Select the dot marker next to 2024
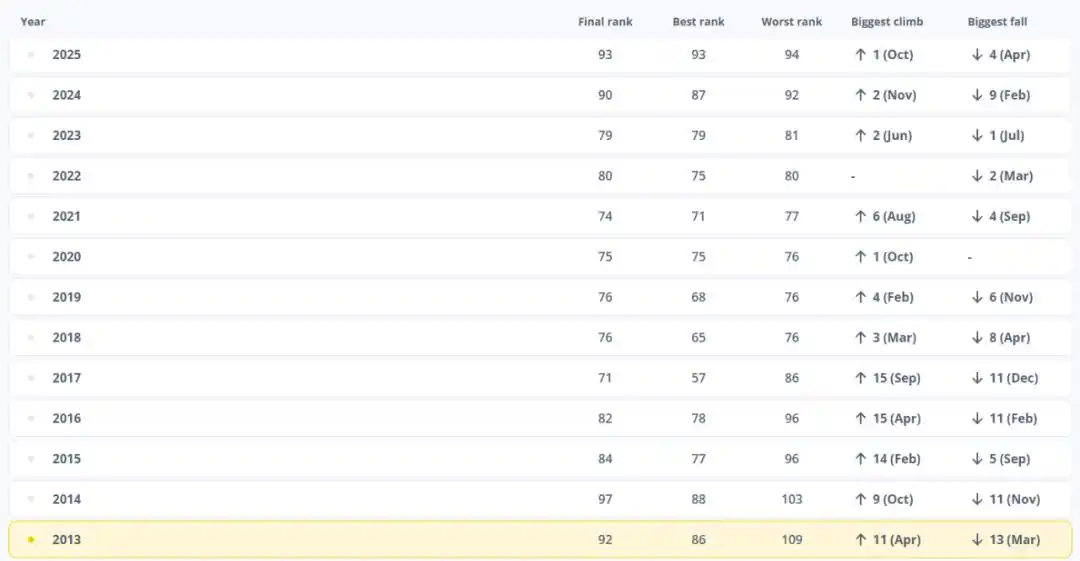The height and width of the screenshot is (561, 1080). click(x=31, y=96)
